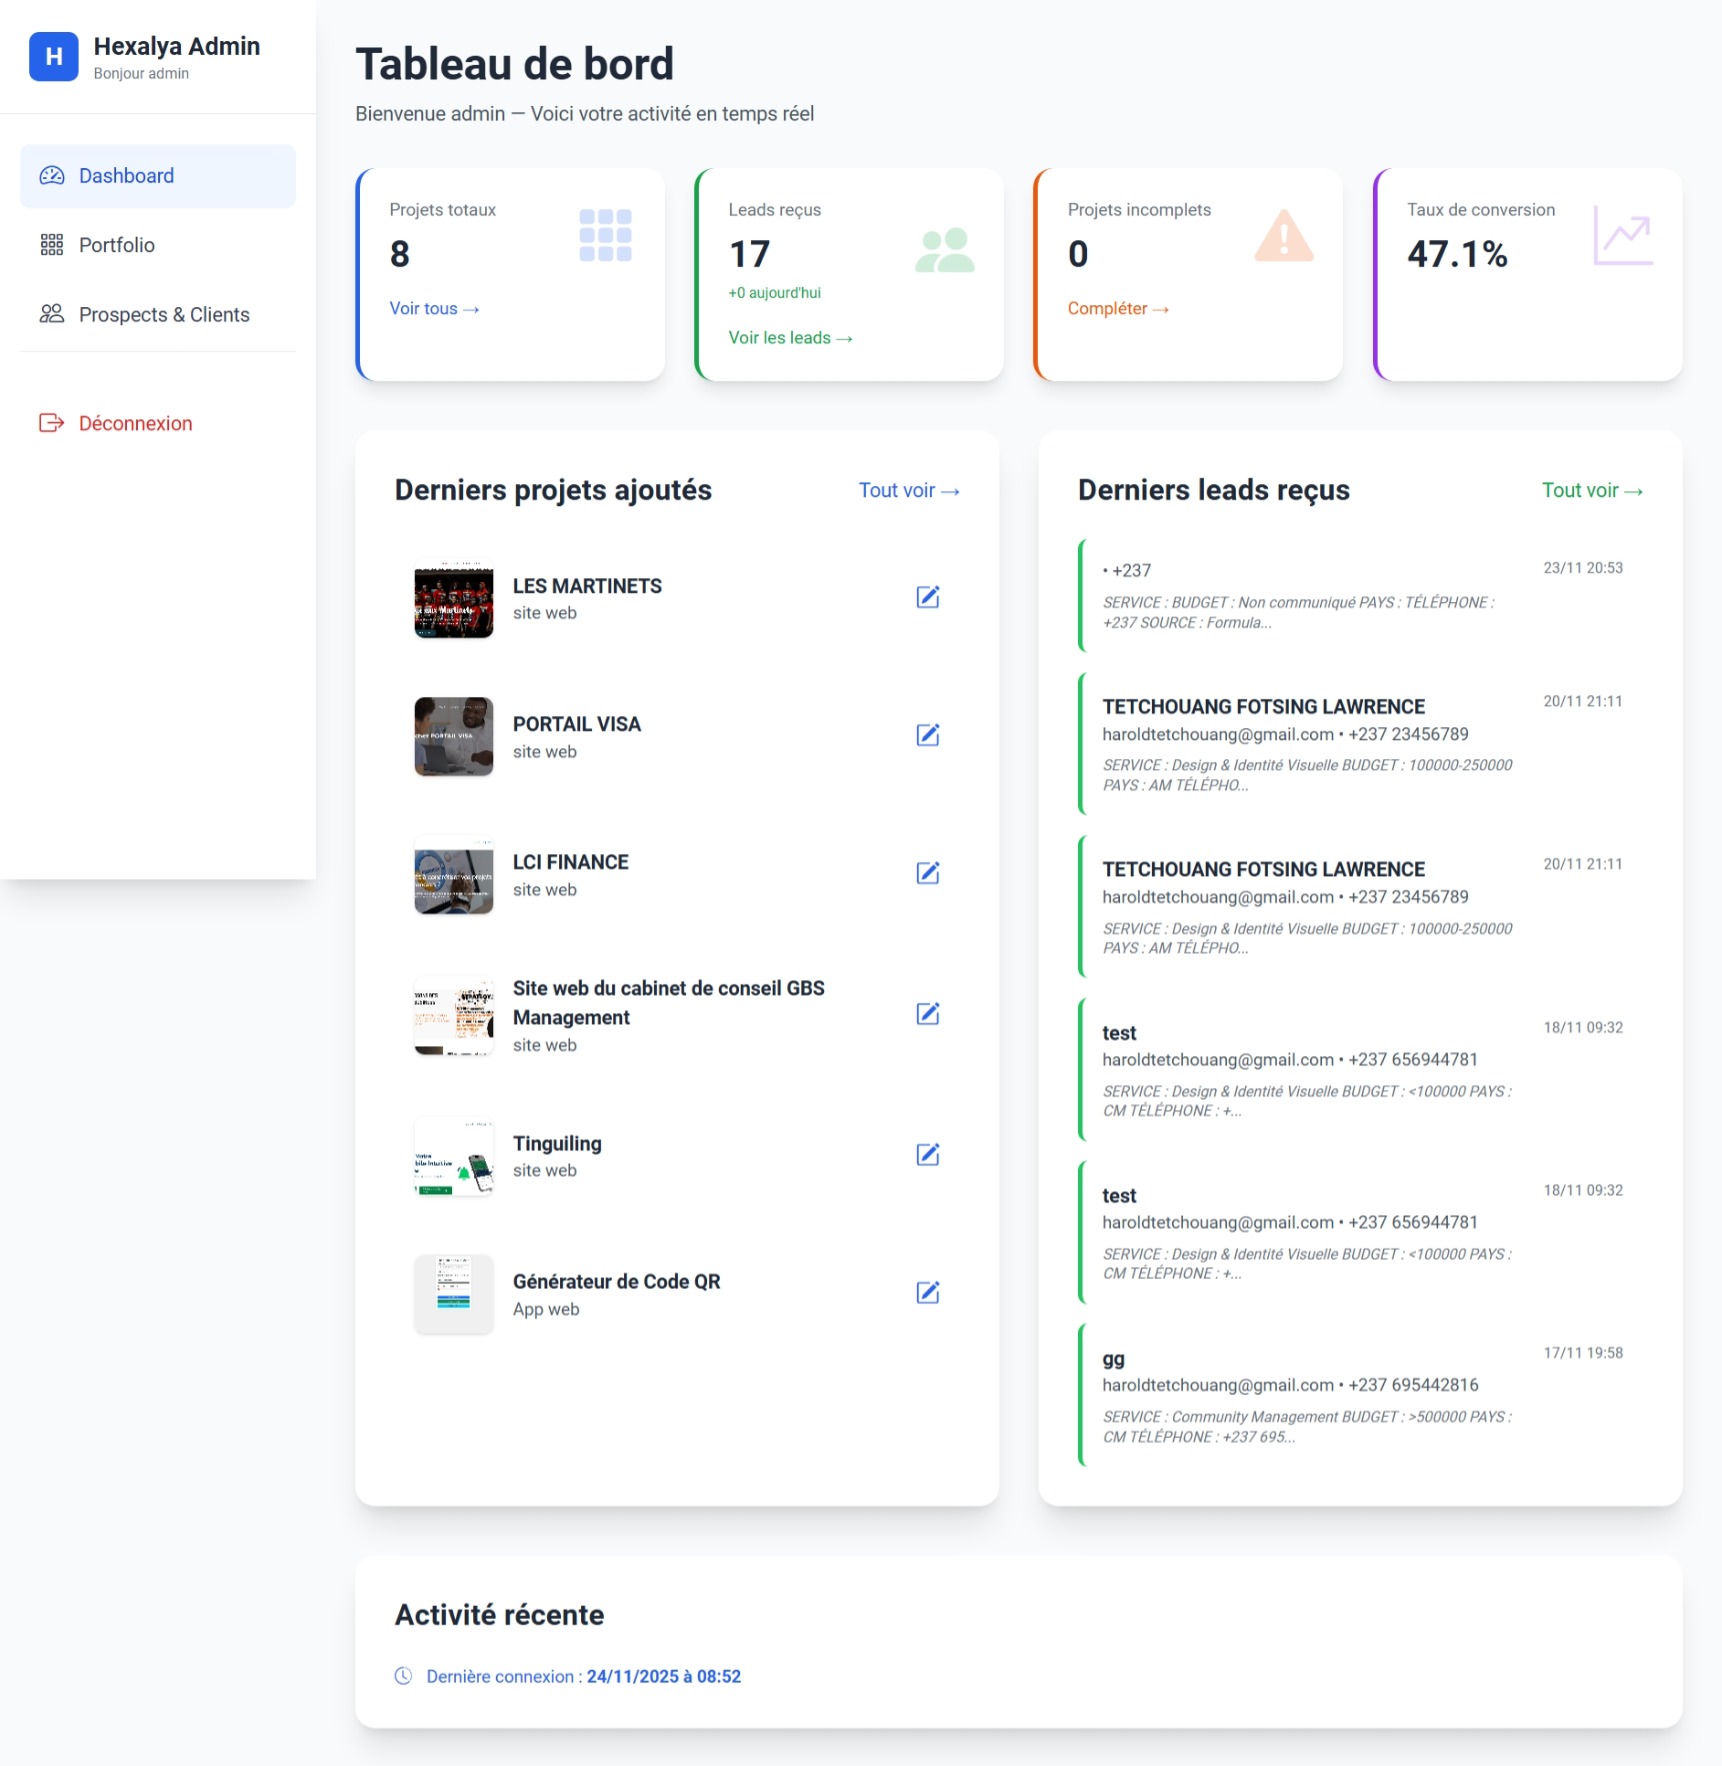Edit the PORTAIL VISA project
The image size is (1722, 1766).
pyautogui.click(x=927, y=735)
